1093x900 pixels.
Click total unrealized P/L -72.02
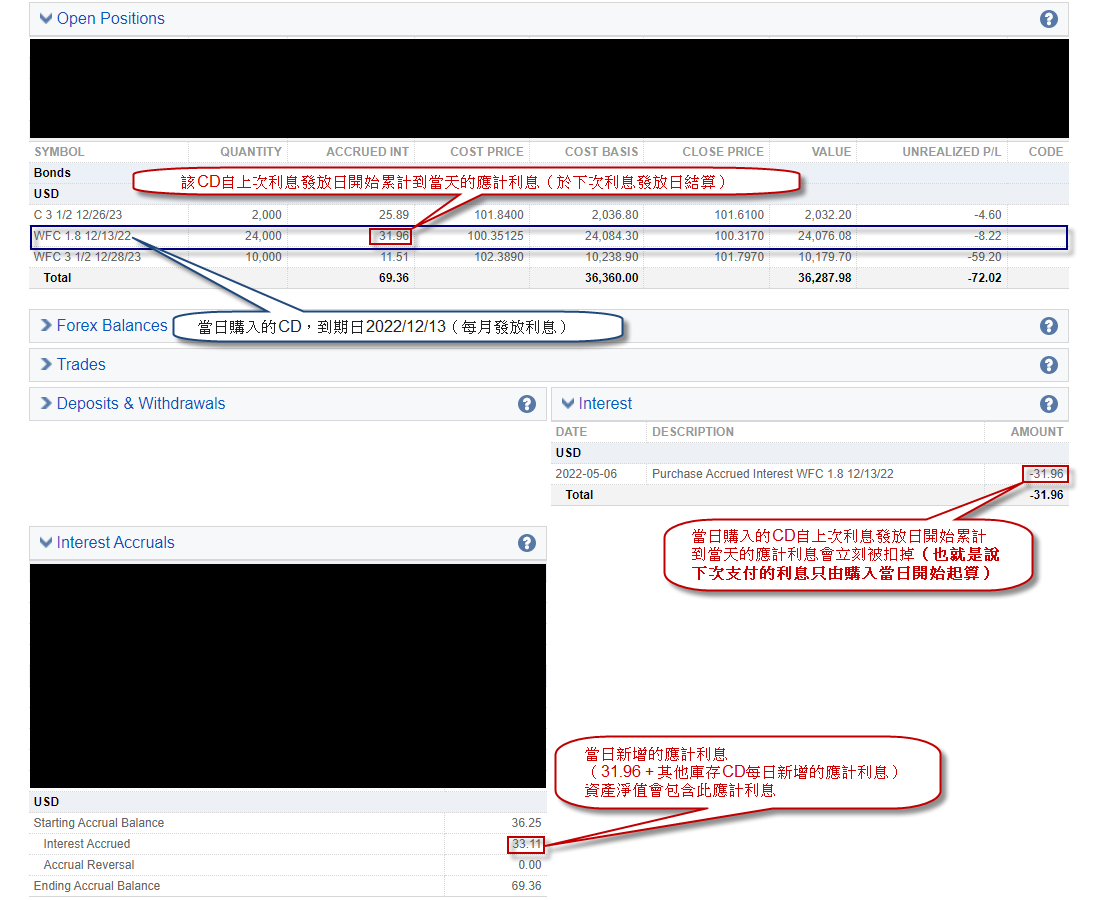coord(984,277)
